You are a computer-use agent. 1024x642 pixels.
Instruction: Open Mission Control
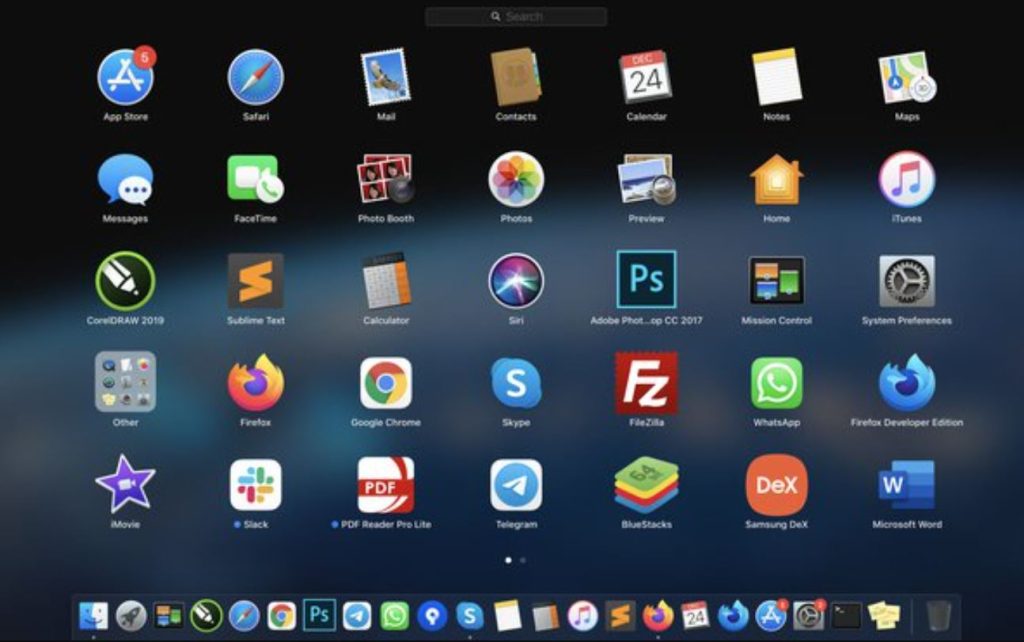776,287
